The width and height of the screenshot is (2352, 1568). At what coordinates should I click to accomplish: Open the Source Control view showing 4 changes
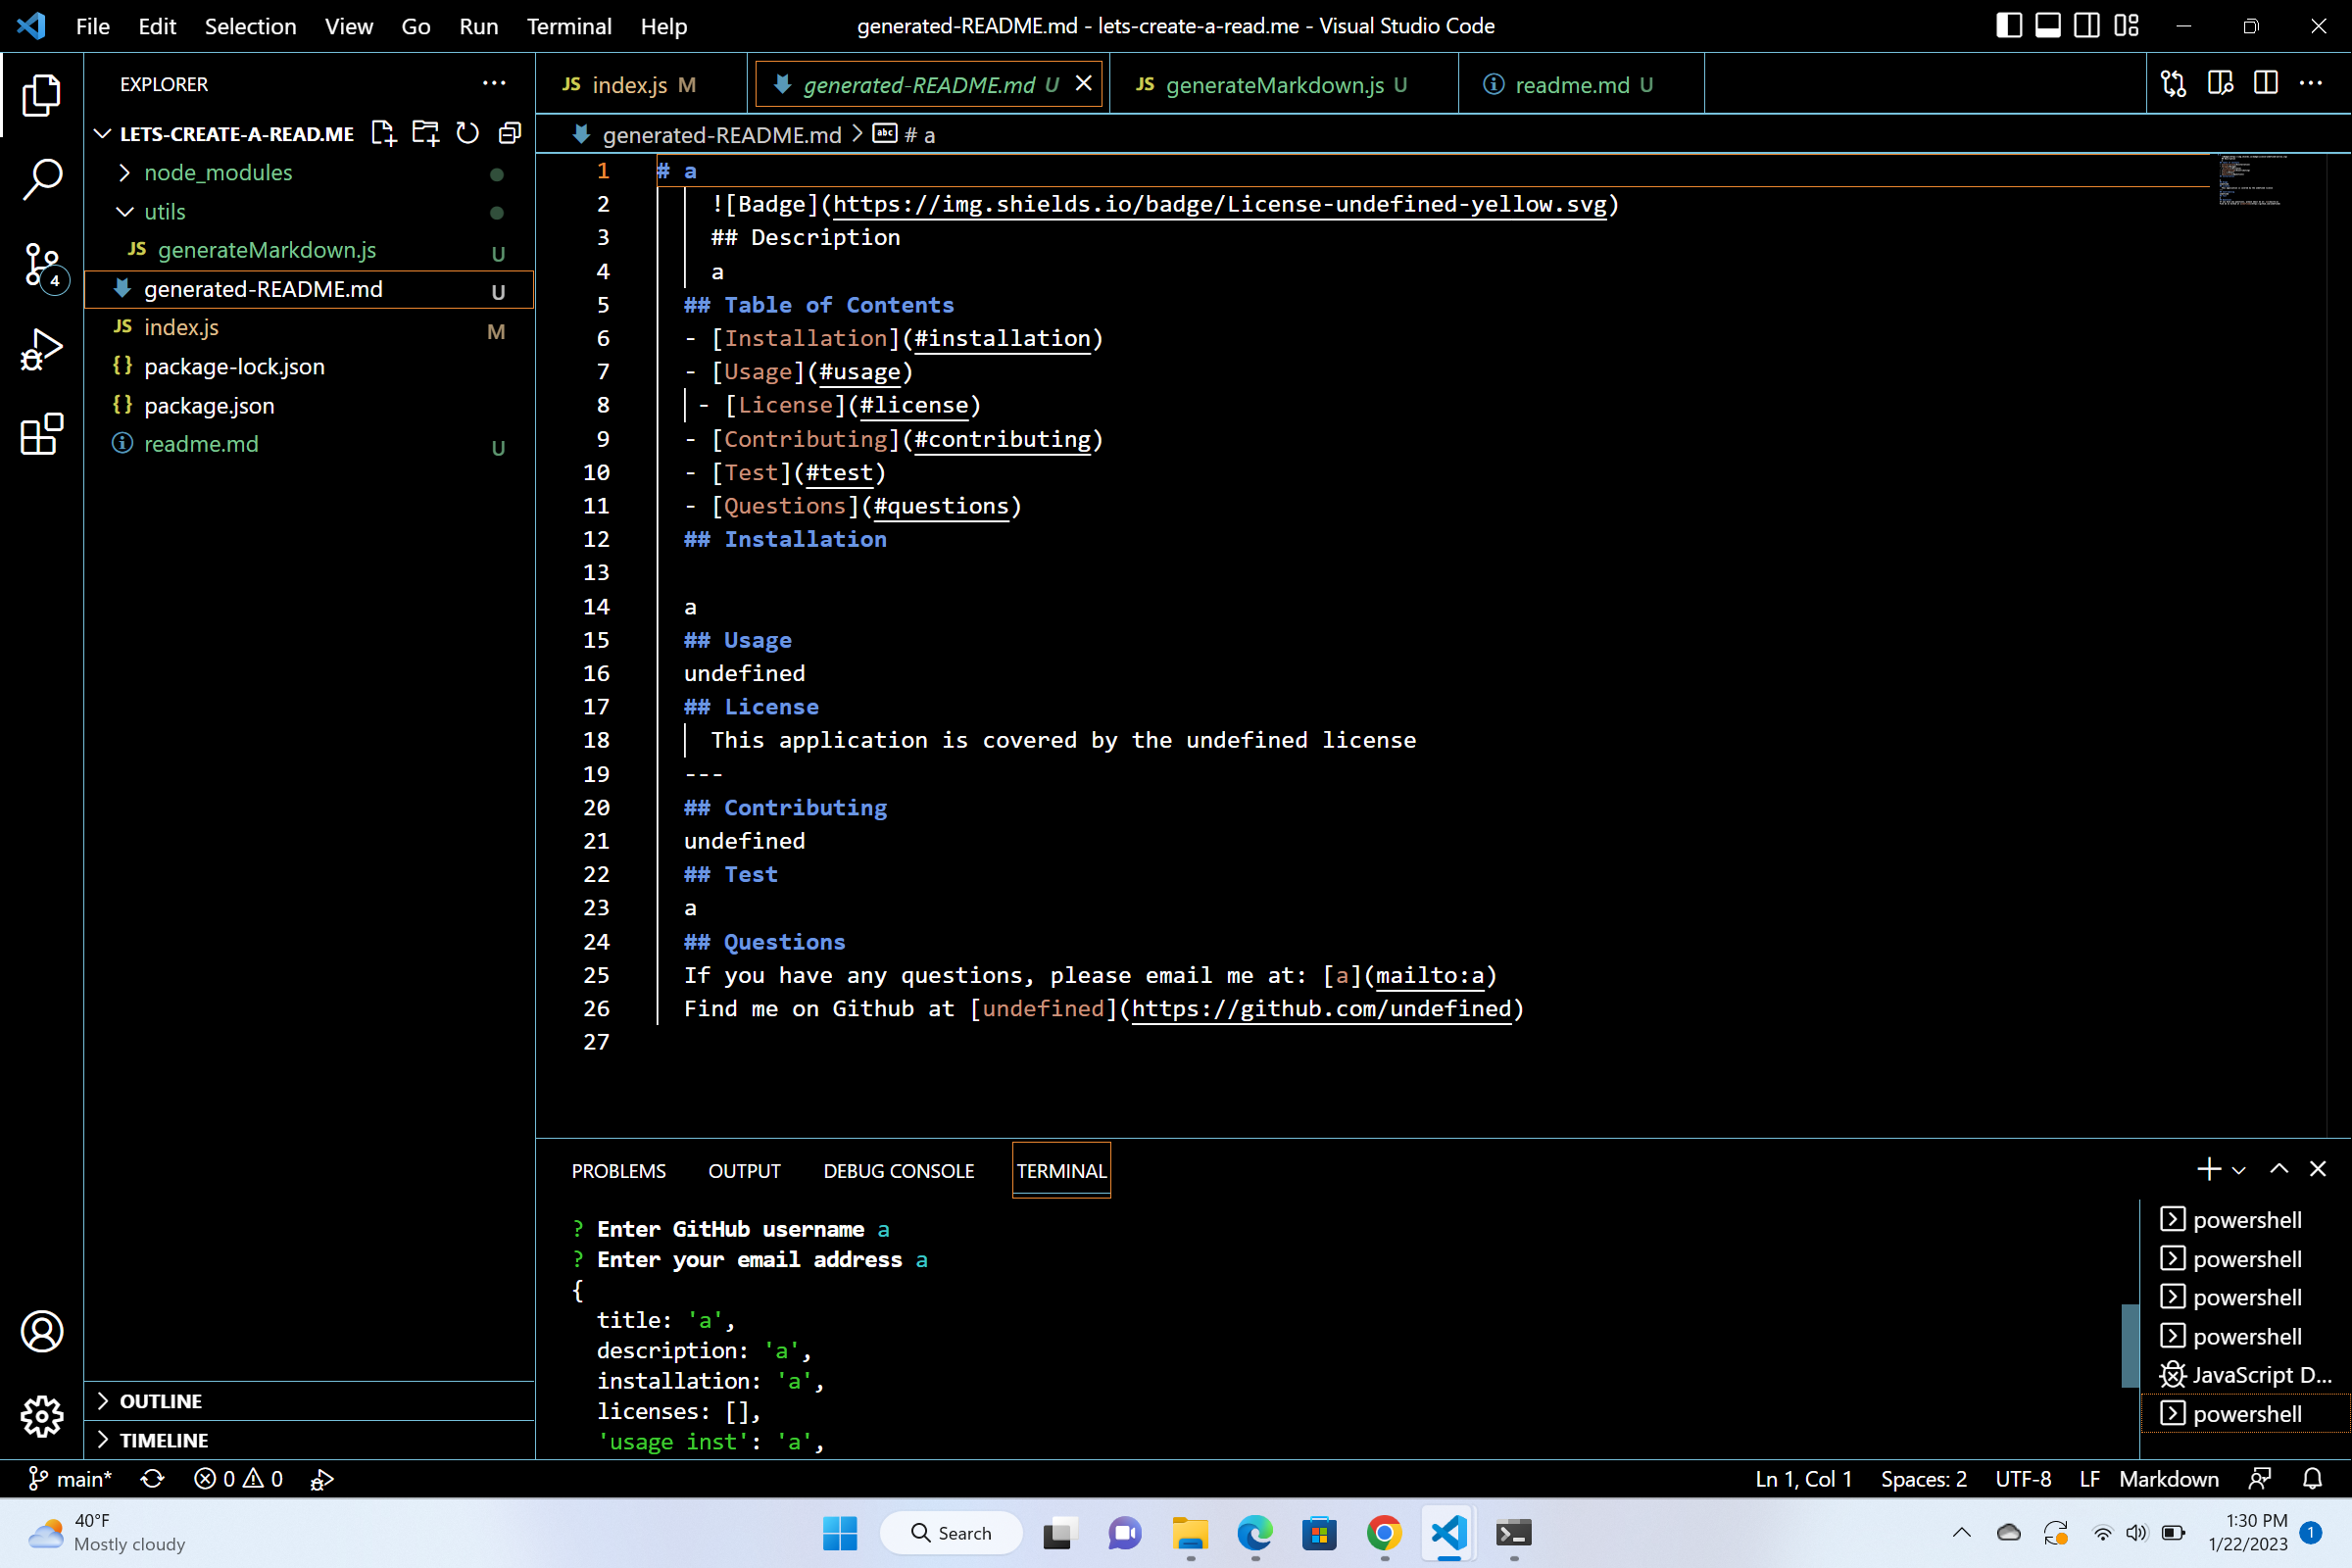point(41,266)
